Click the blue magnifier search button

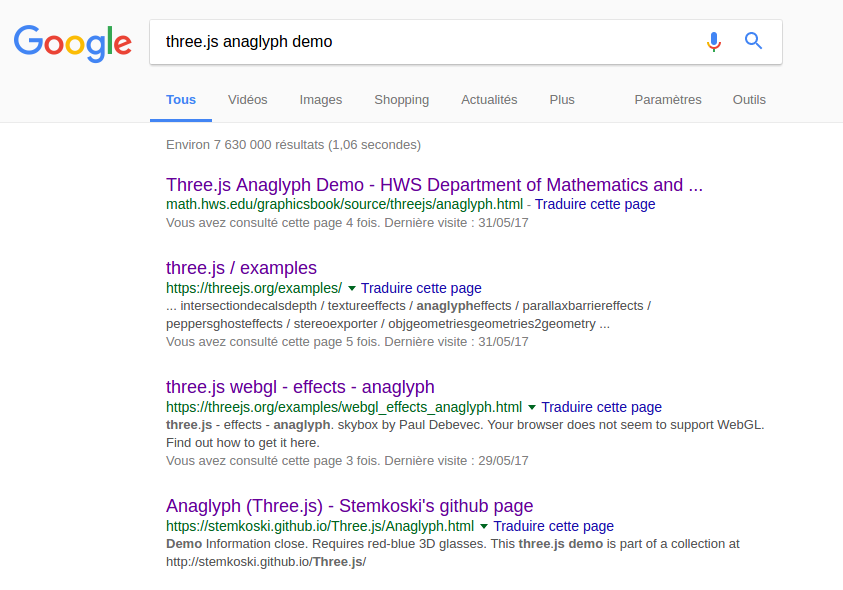753,41
